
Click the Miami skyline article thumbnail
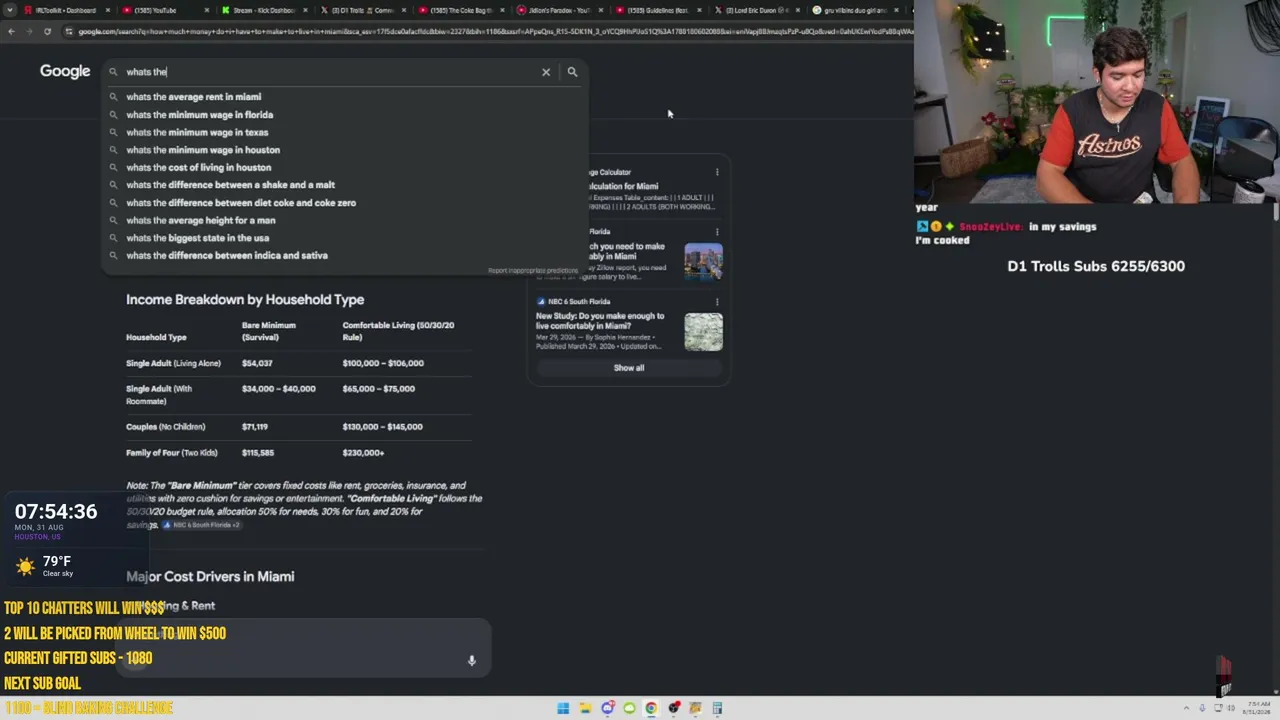703,262
